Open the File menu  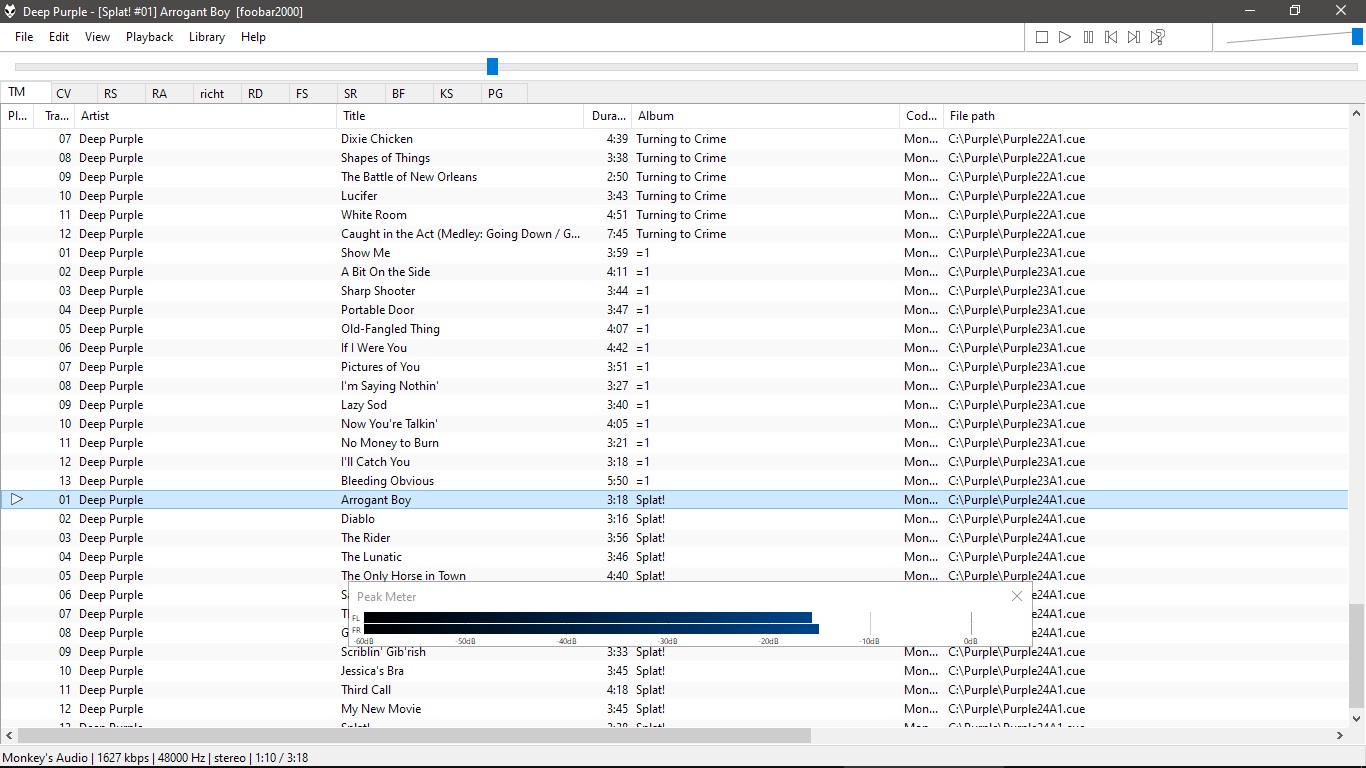click(24, 37)
